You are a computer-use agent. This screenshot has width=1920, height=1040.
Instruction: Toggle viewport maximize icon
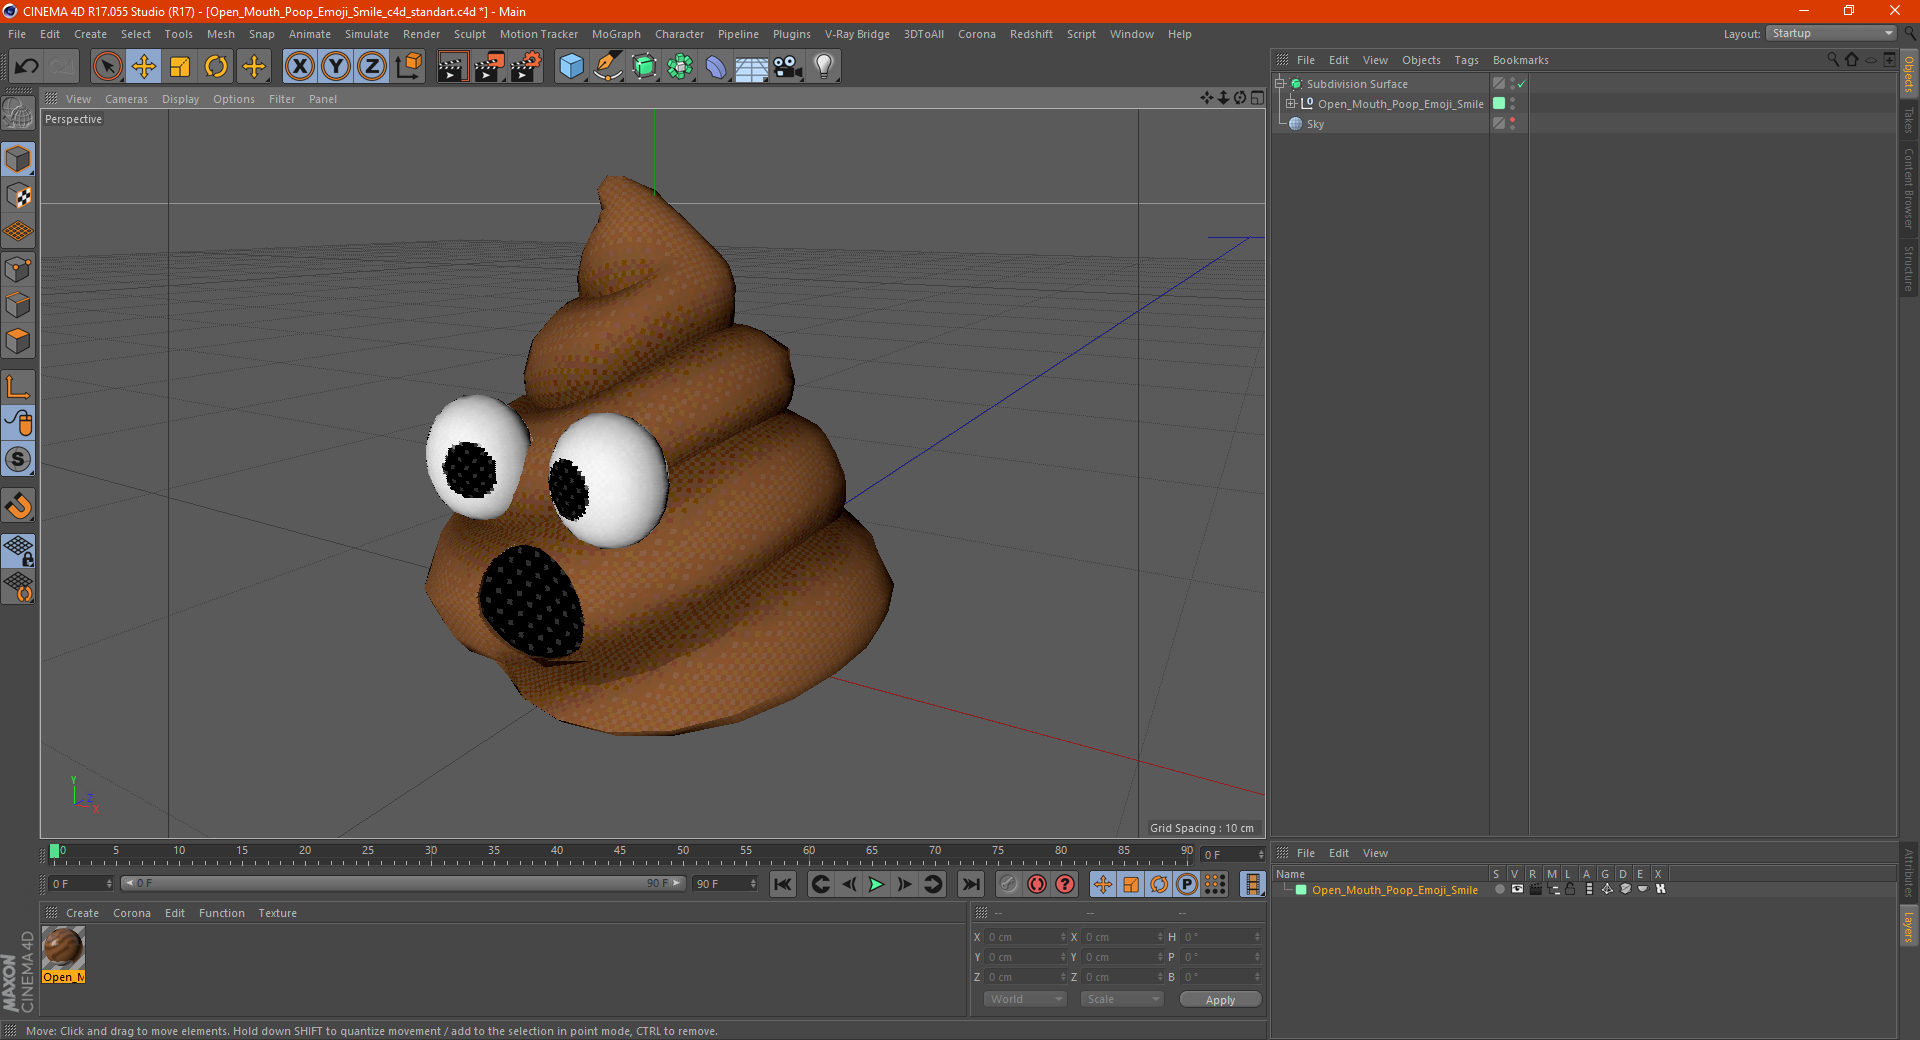click(1257, 98)
